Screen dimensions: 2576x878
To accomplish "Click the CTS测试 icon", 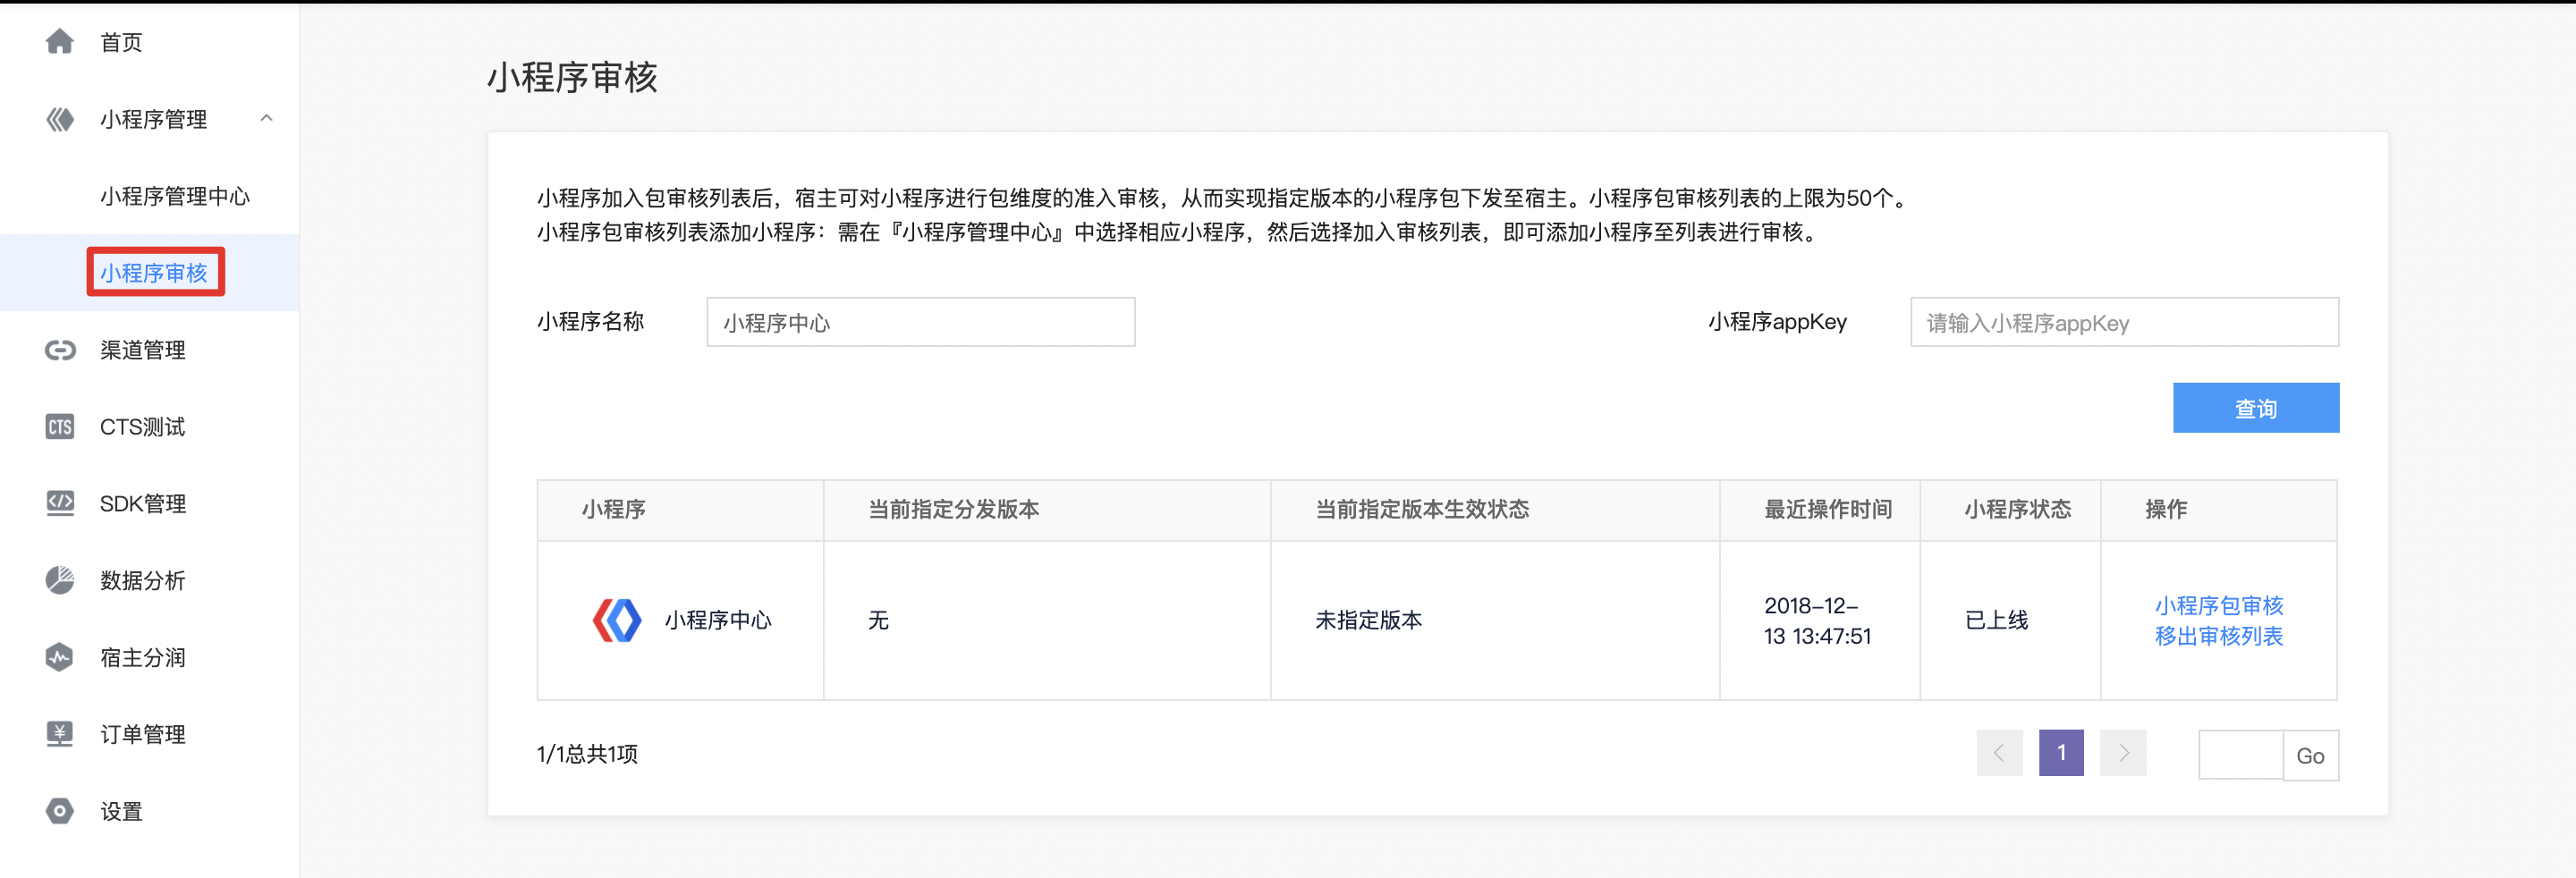I will click(60, 427).
